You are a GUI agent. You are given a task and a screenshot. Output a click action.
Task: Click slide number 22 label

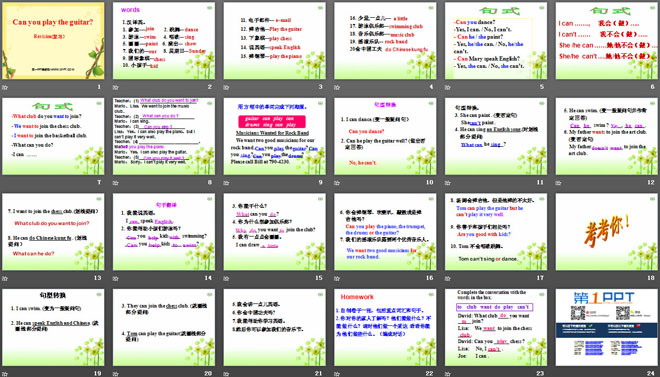[429, 373]
